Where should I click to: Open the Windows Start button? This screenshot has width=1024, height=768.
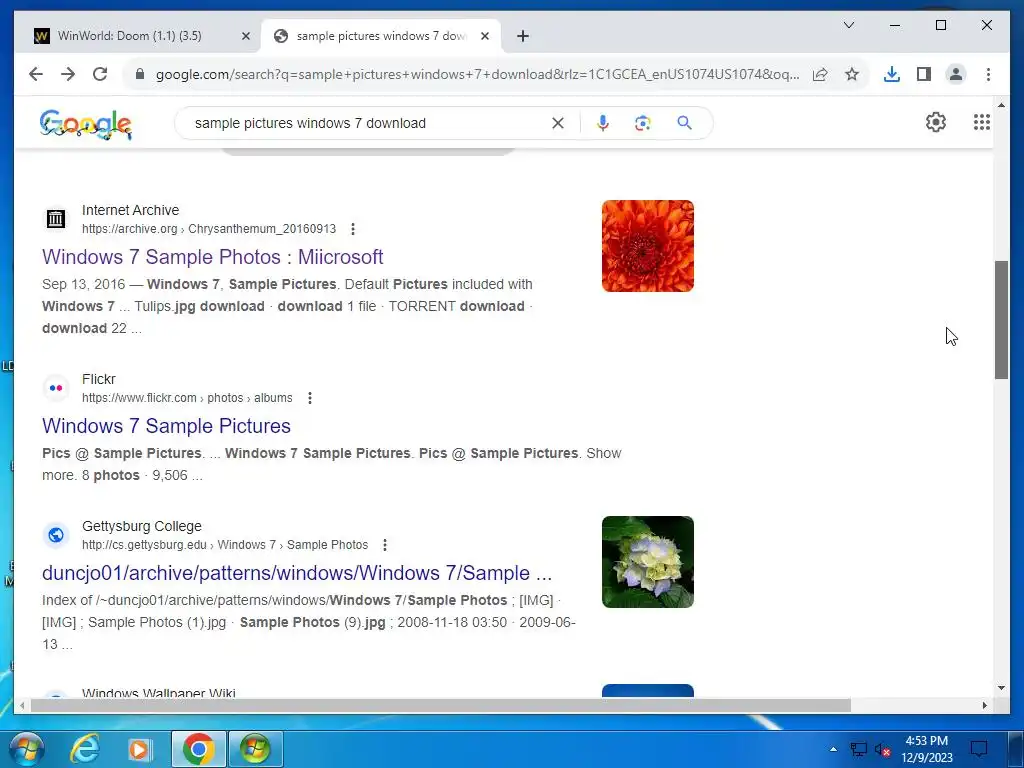[26, 749]
